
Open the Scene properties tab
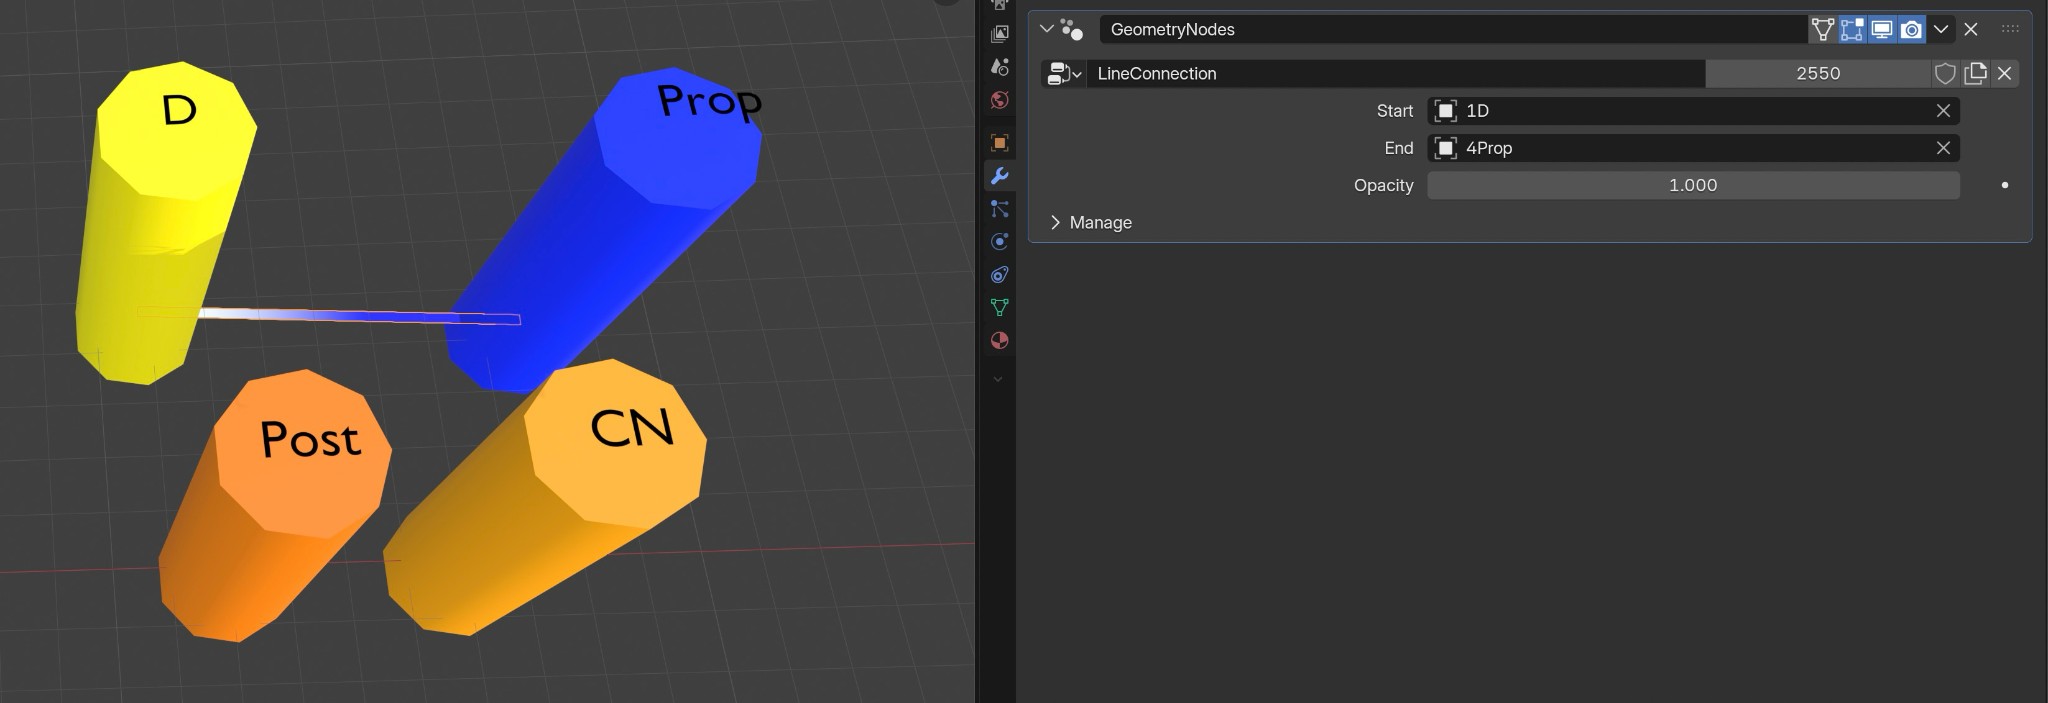coord(999,68)
